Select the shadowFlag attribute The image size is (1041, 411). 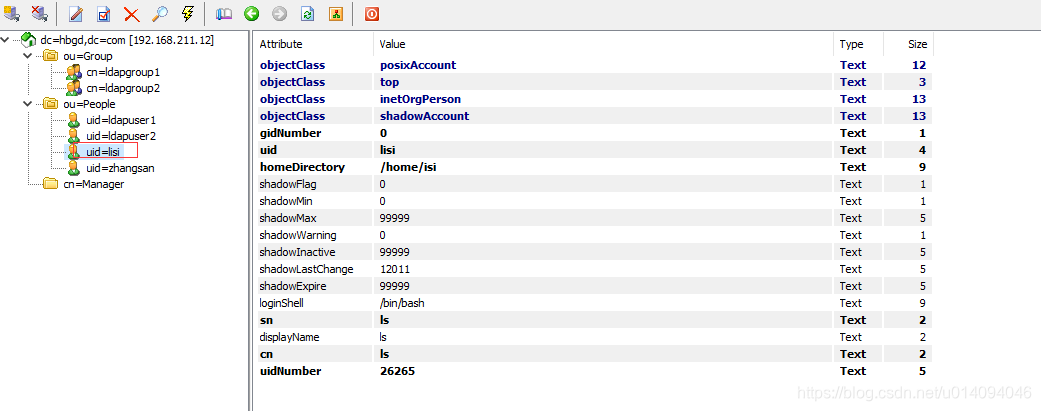[x=287, y=184]
